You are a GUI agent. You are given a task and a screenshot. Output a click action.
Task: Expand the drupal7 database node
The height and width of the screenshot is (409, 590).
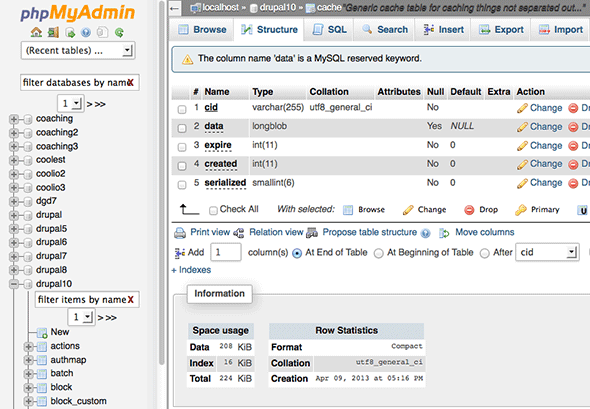(x=14, y=257)
